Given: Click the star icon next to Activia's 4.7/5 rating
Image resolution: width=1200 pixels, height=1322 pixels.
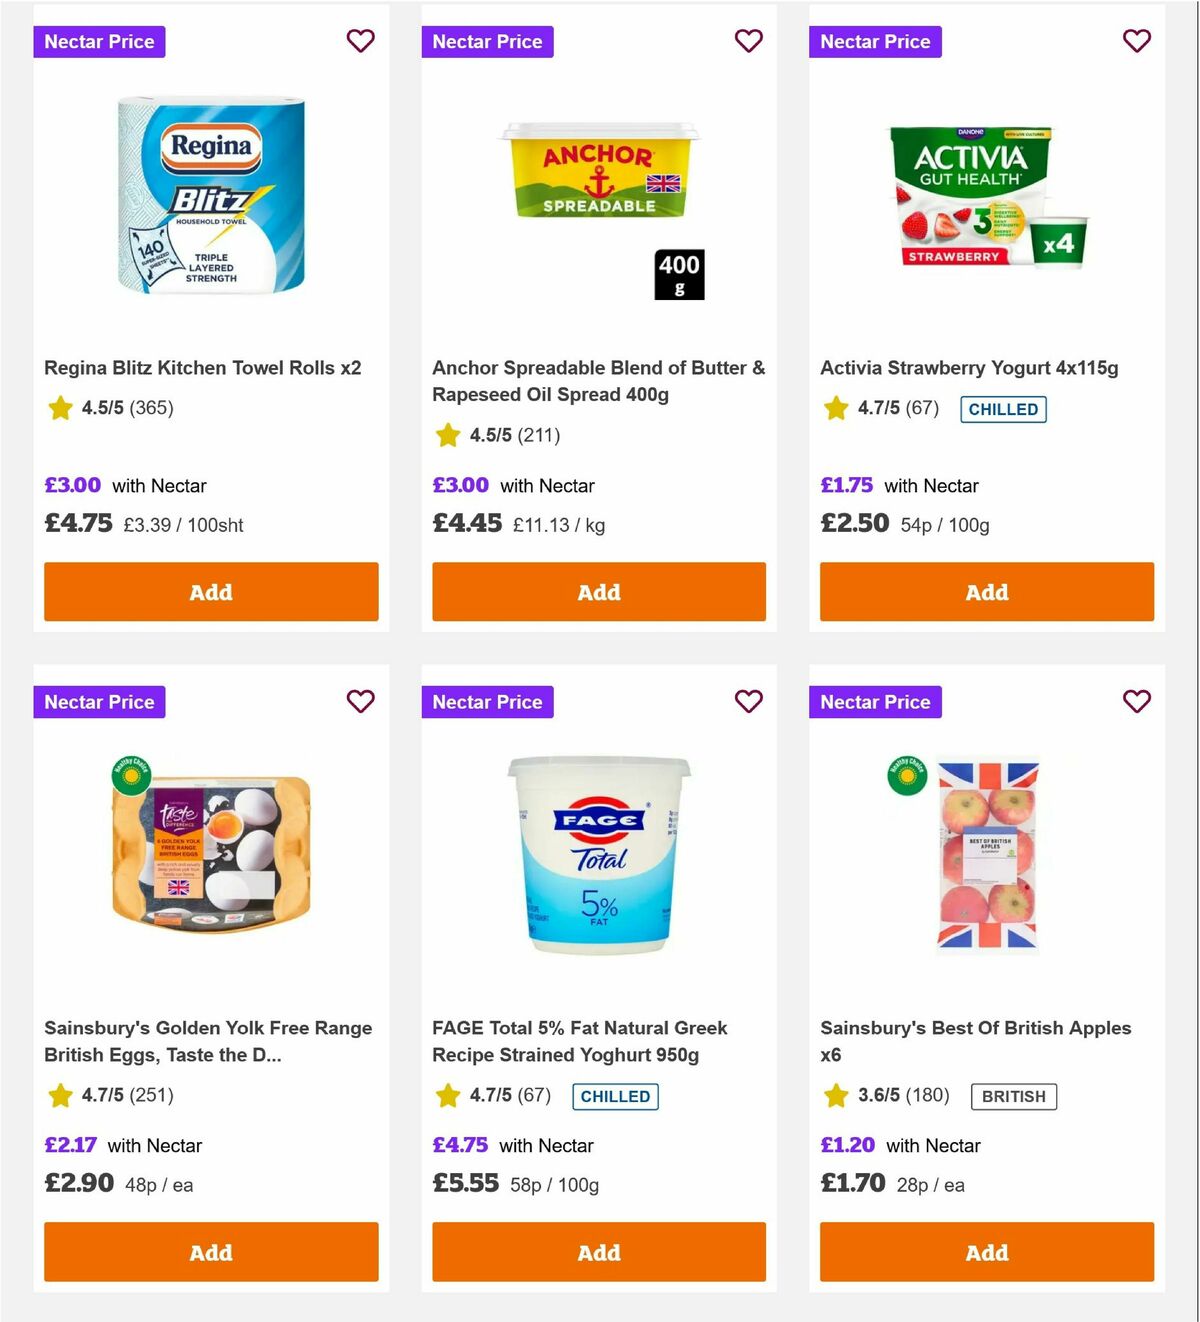Looking at the screenshot, I should click(835, 408).
